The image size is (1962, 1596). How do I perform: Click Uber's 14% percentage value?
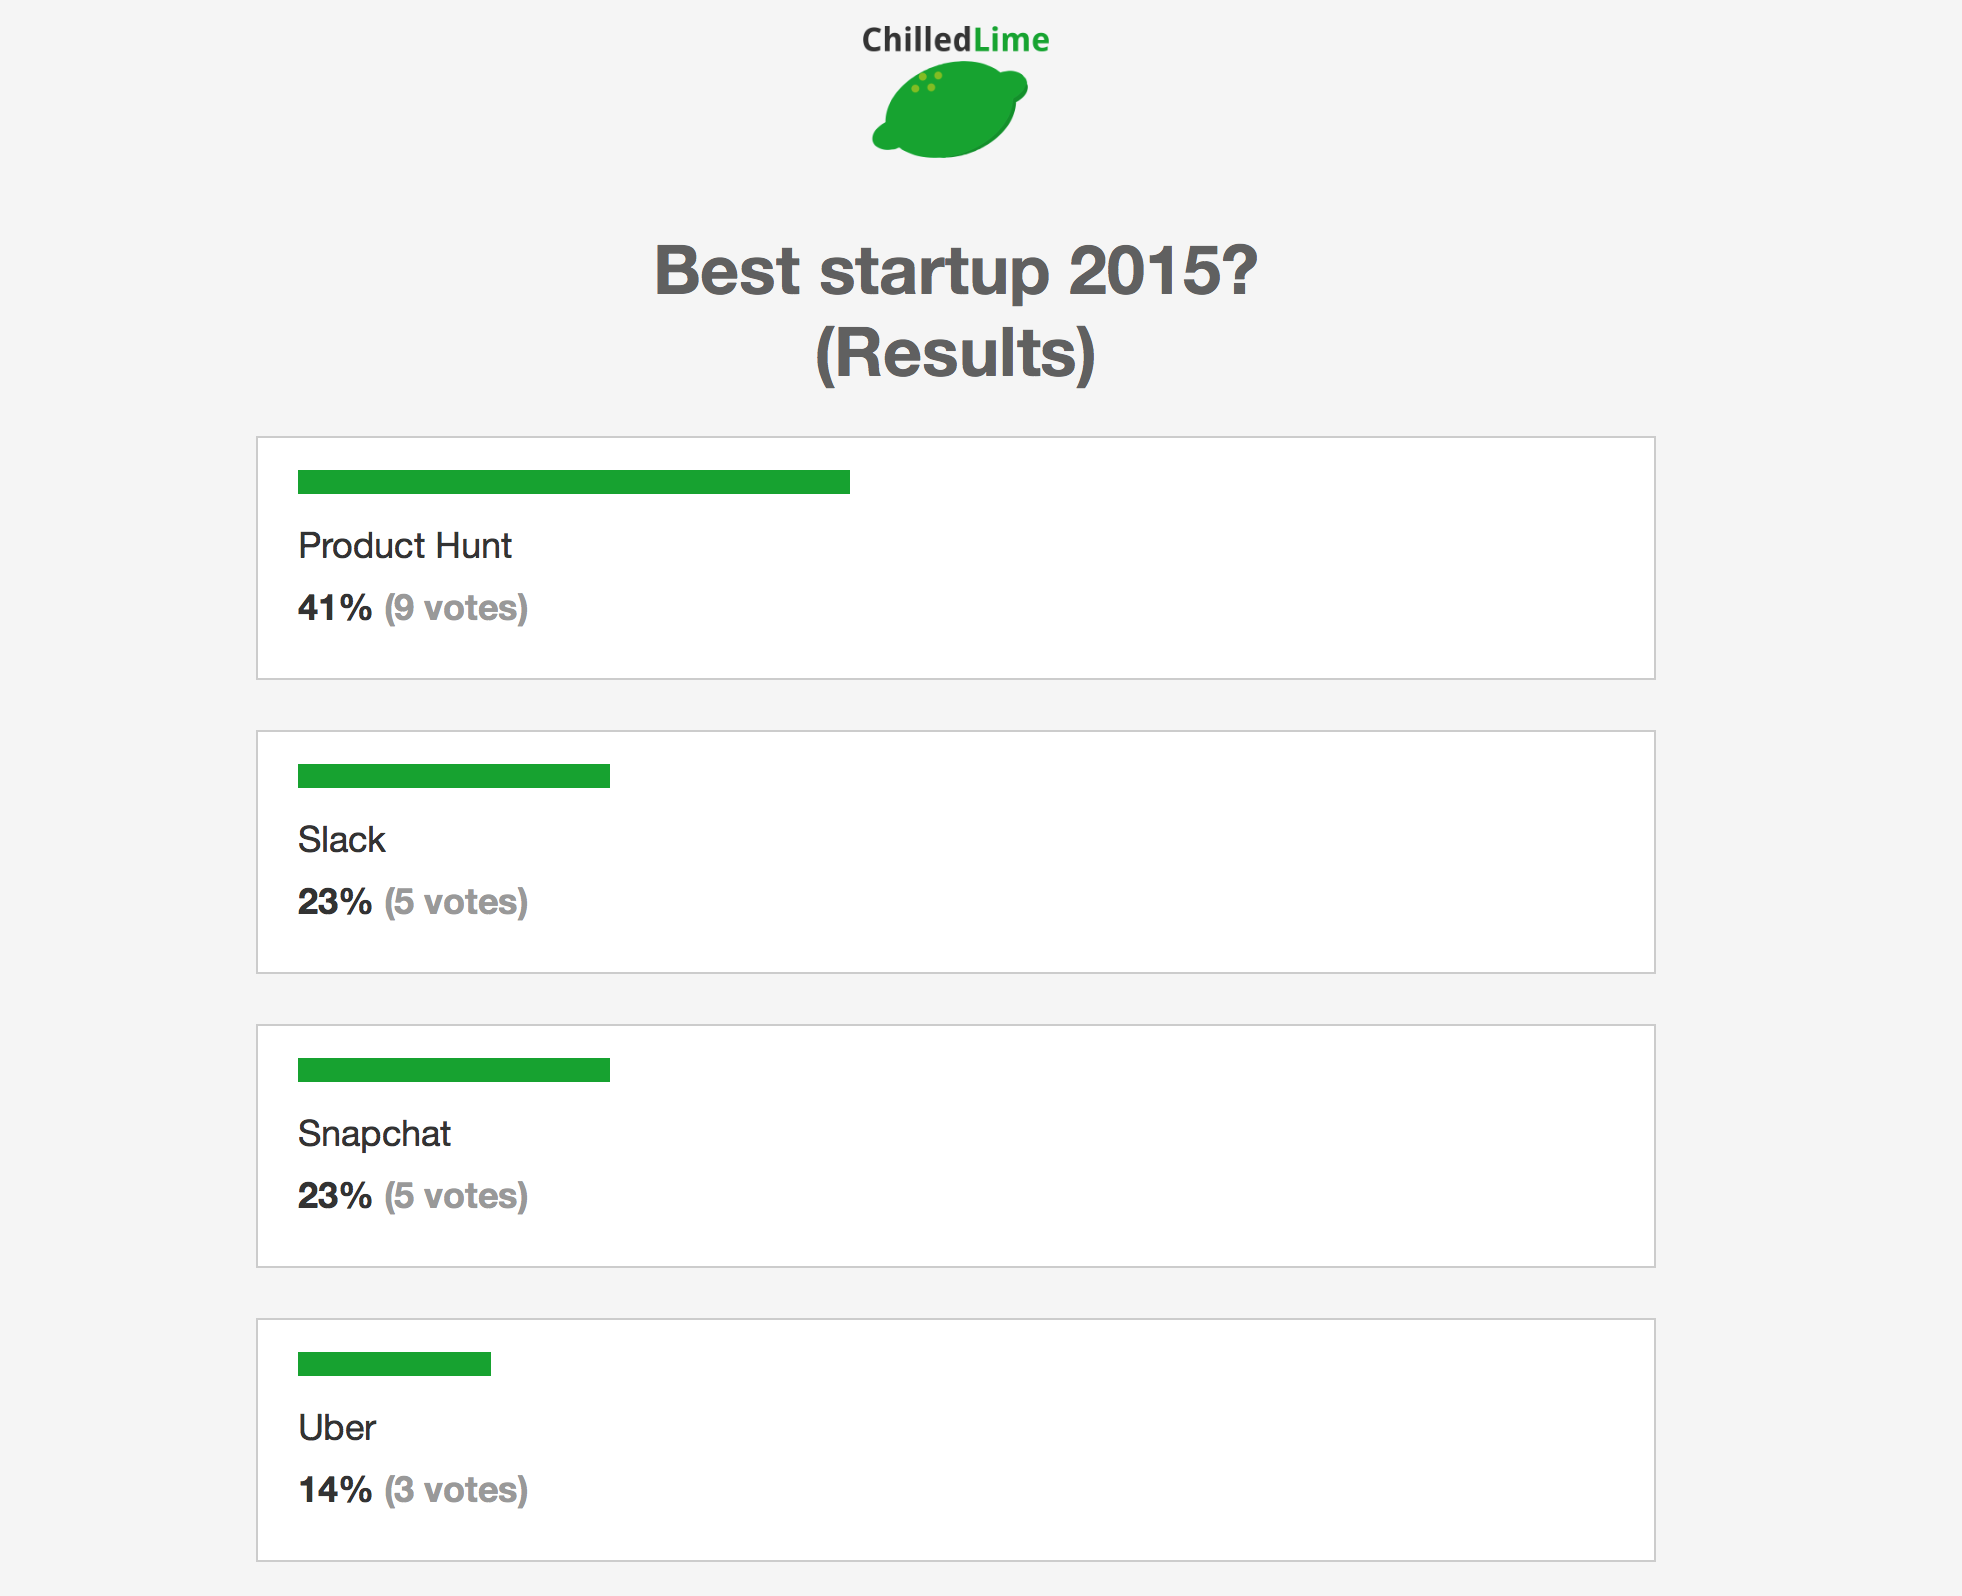click(335, 1490)
